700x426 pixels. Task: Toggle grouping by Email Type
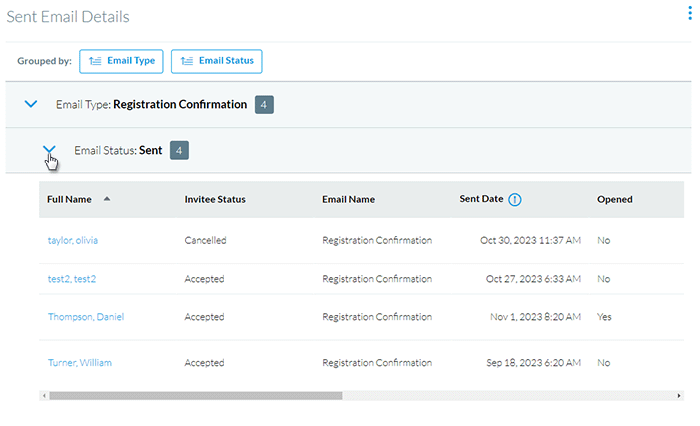click(121, 61)
